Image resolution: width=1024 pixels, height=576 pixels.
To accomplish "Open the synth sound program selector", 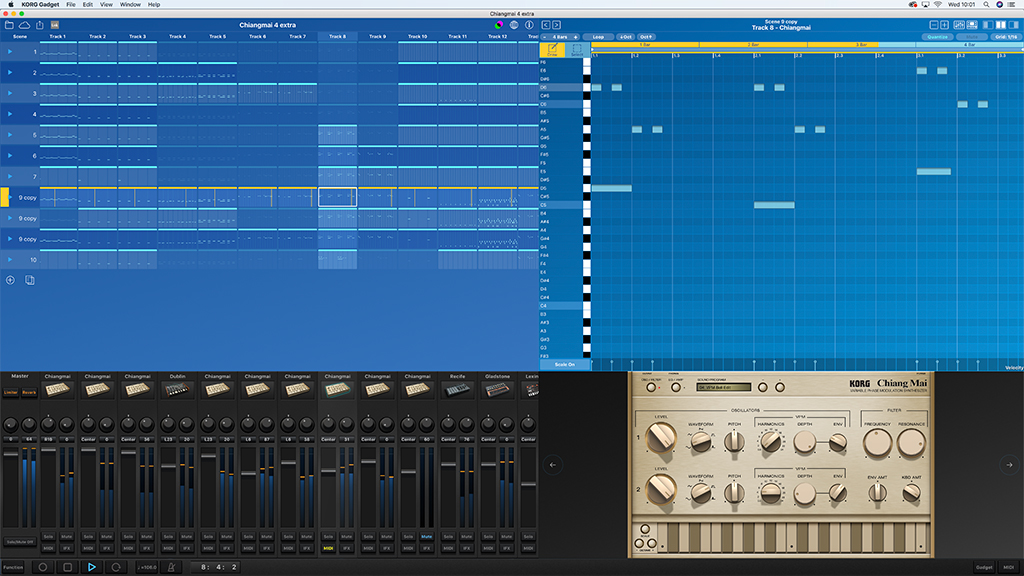I will click(x=724, y=387).
